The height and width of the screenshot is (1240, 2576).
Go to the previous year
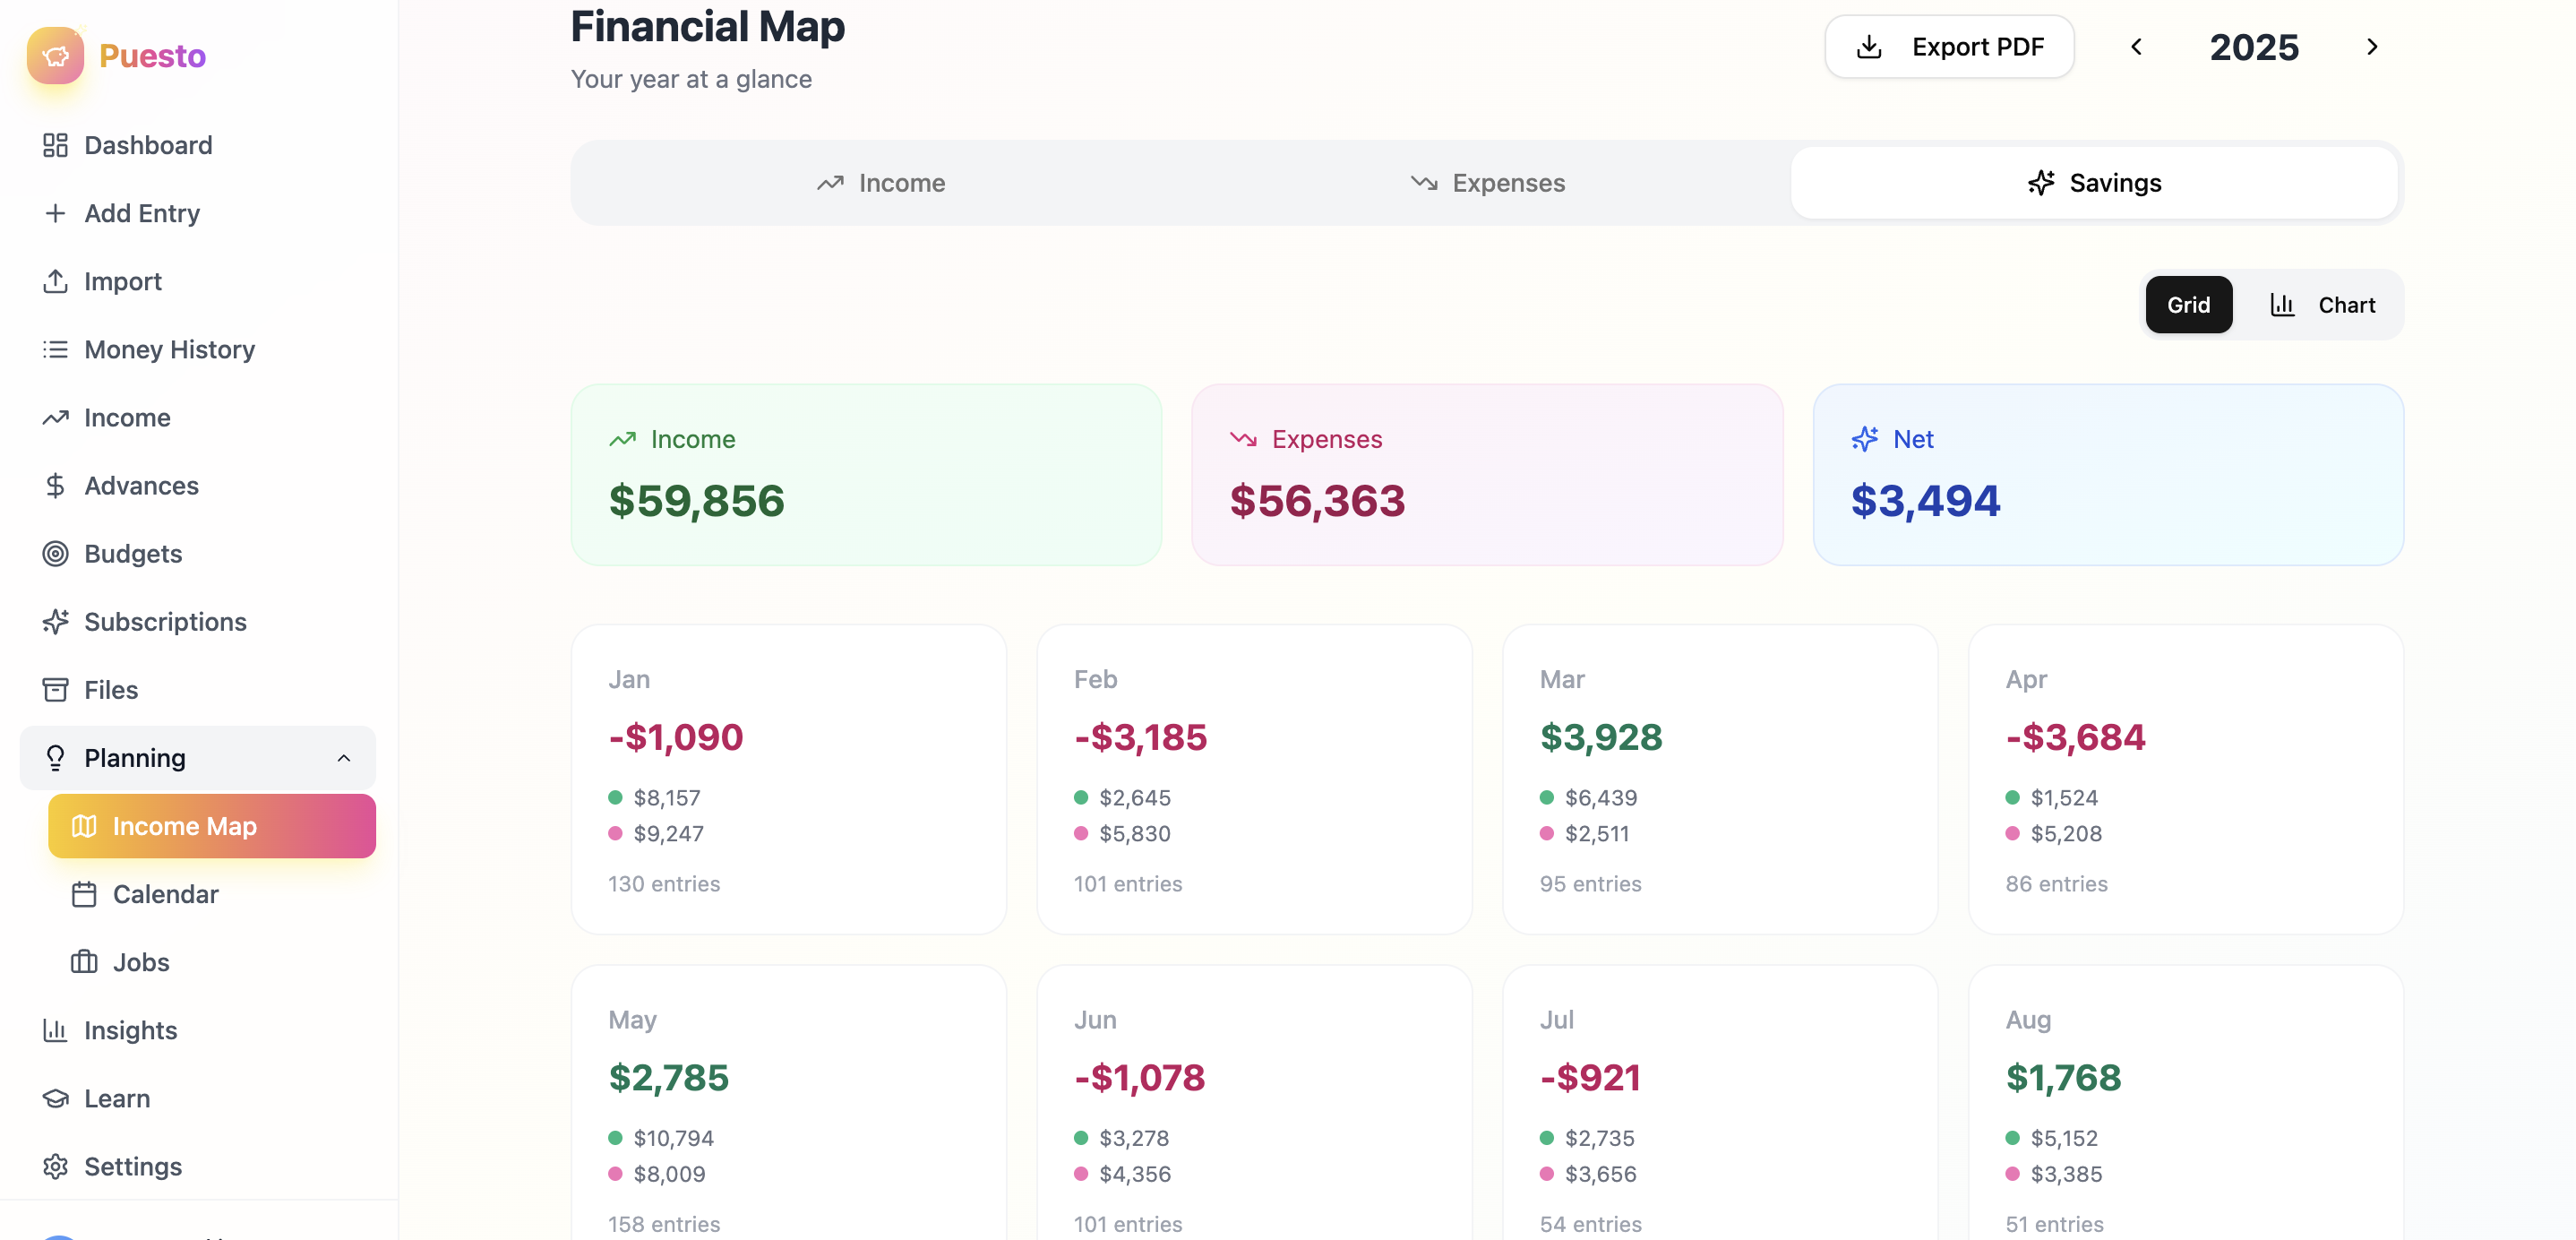click(x=2137, y=46)
